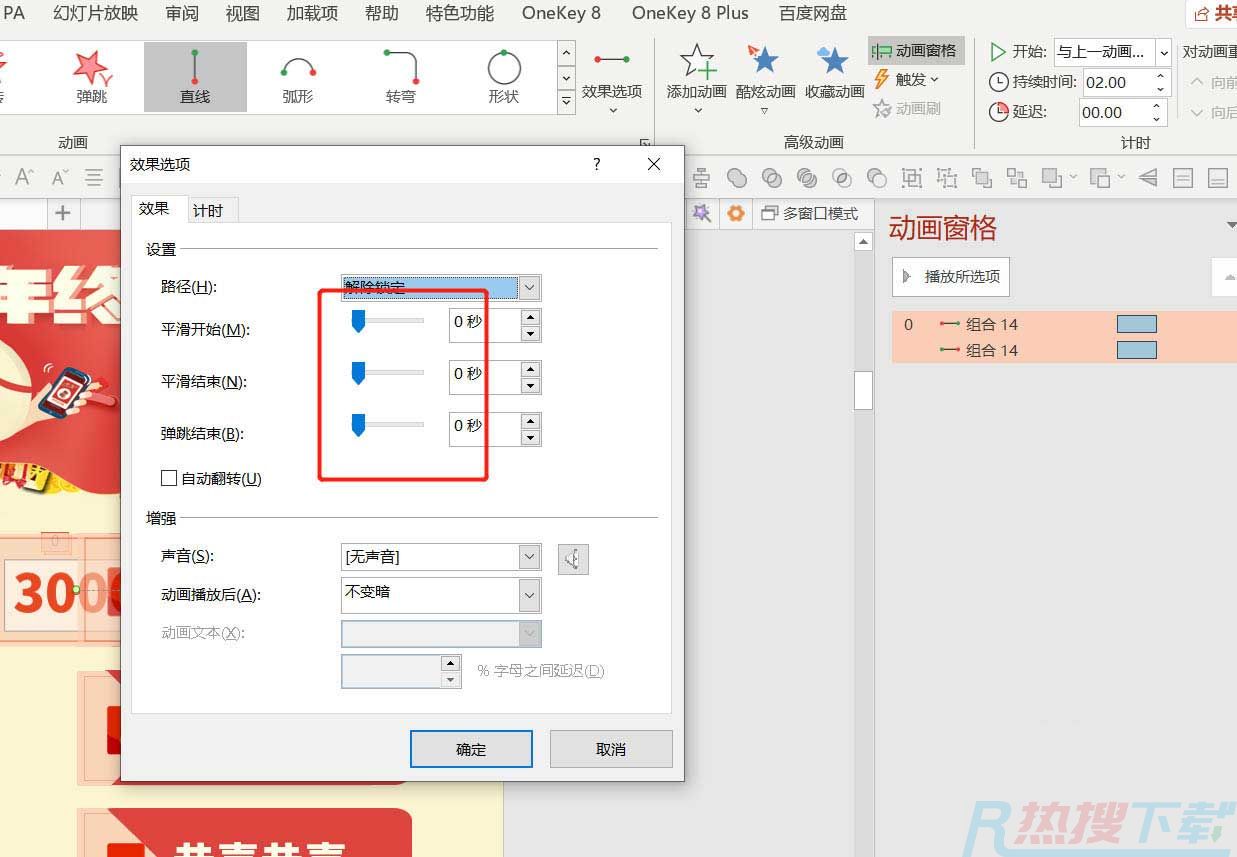
Task: Switch to the 计时 tab
Action: (209, 210)
